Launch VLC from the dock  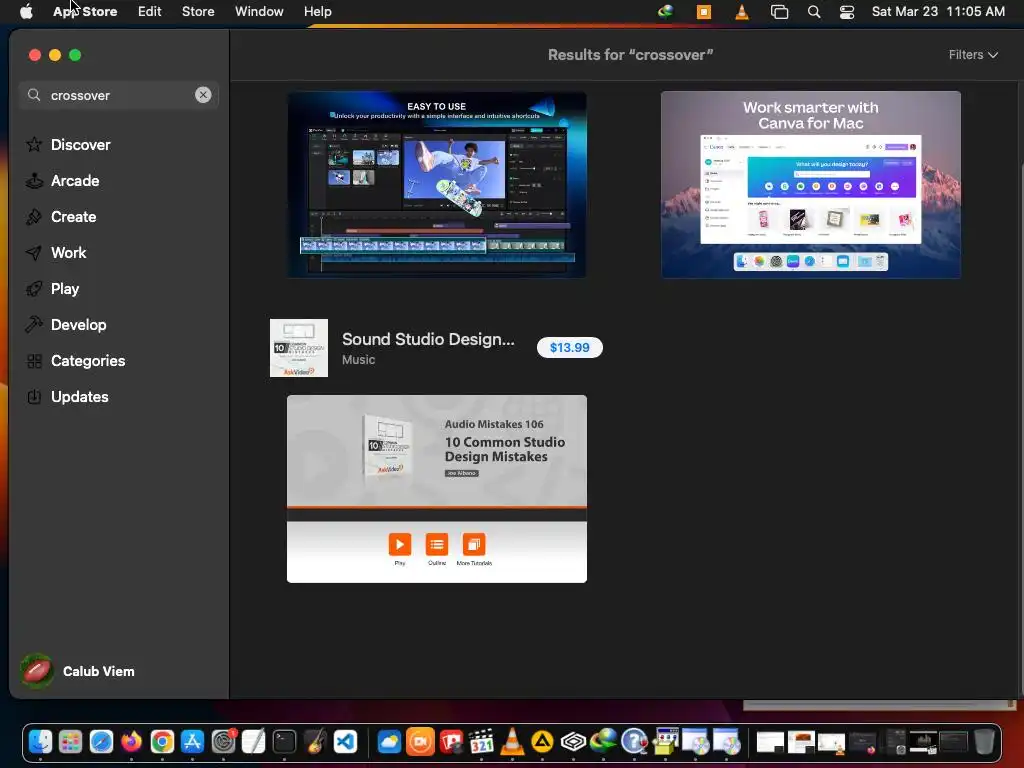point(512,742)
